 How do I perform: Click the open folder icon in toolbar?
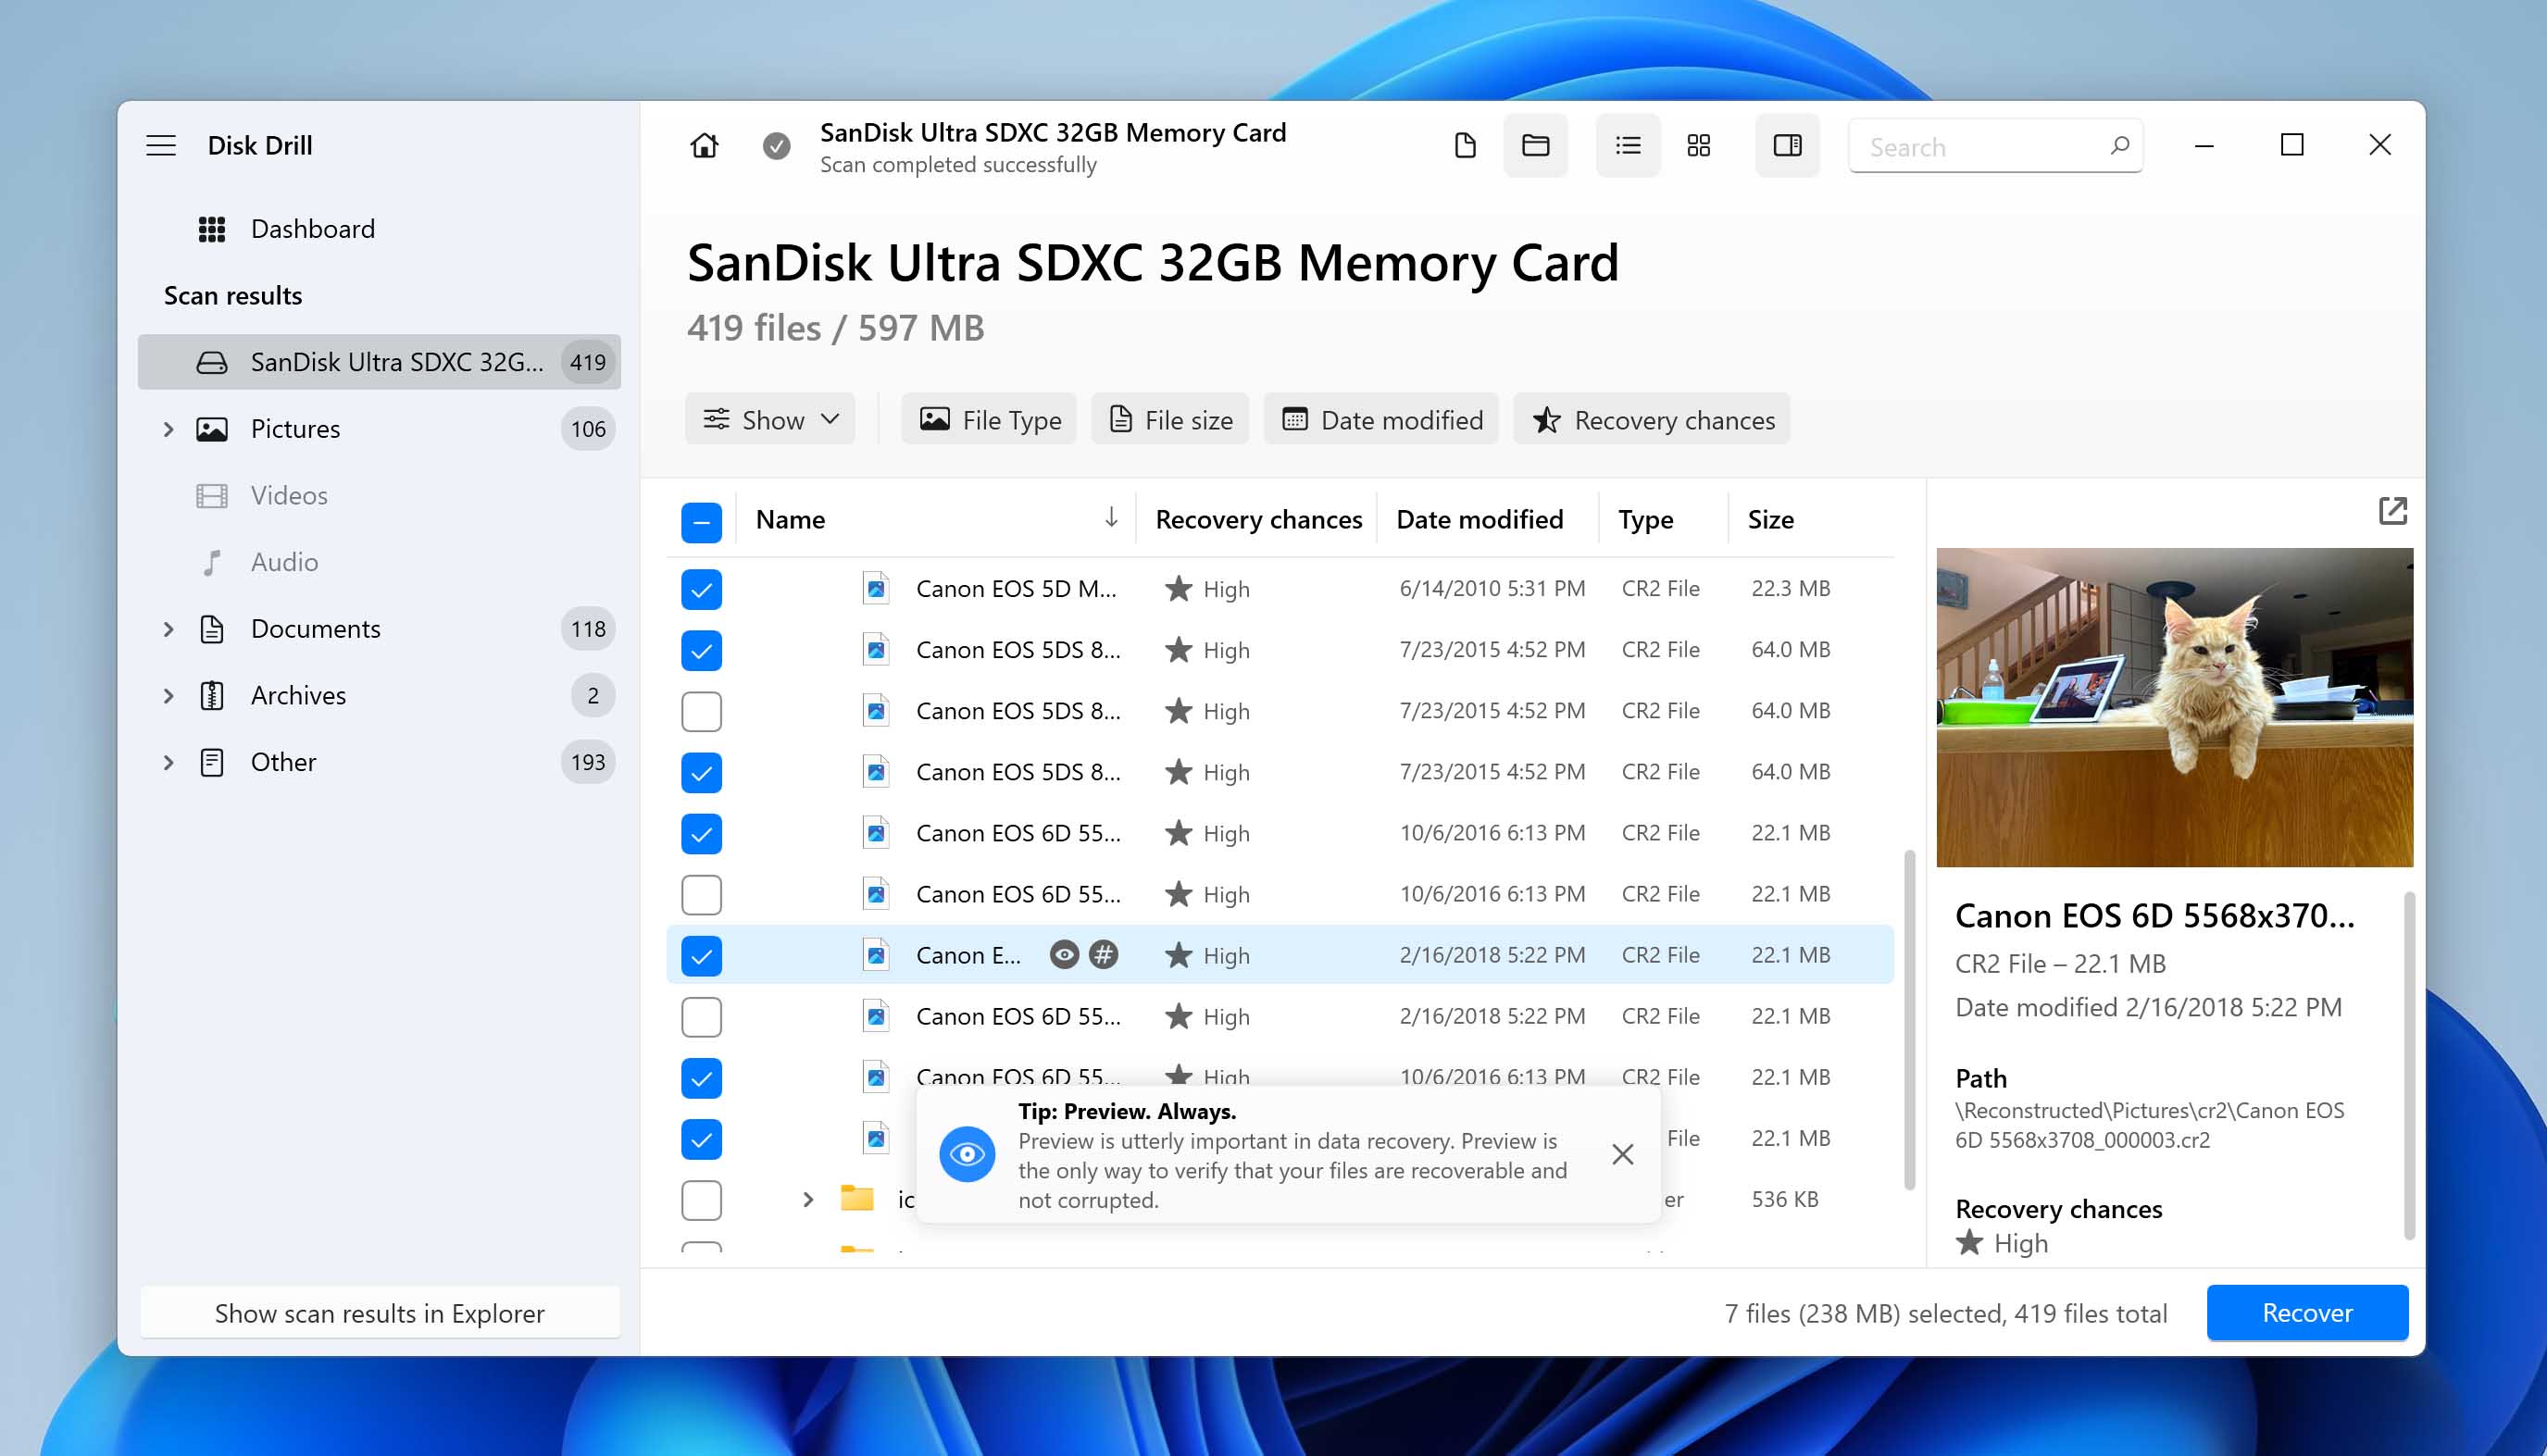pos(1534,147)
